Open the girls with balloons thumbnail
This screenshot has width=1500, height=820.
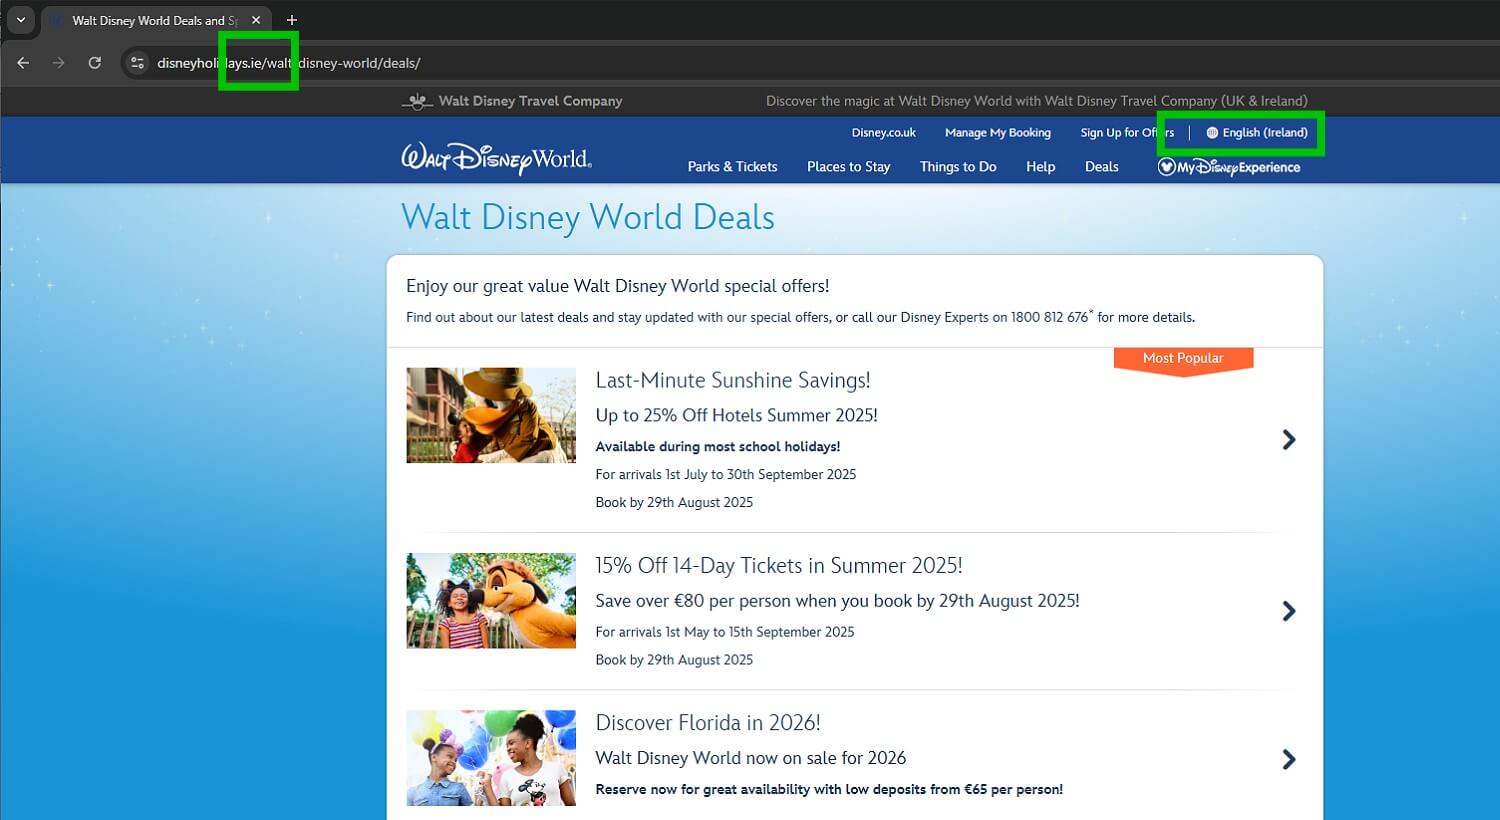(x=491, y=758)
